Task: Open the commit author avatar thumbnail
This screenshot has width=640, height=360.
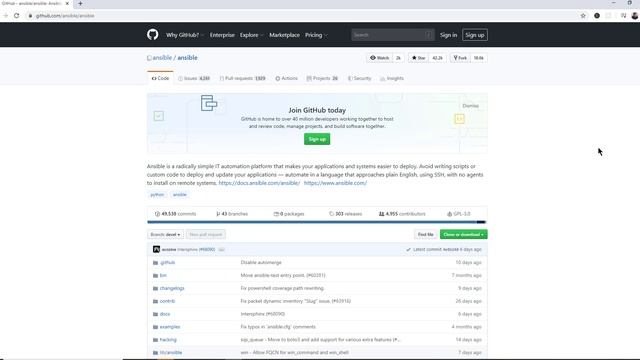Action: (x=156, y=249)
